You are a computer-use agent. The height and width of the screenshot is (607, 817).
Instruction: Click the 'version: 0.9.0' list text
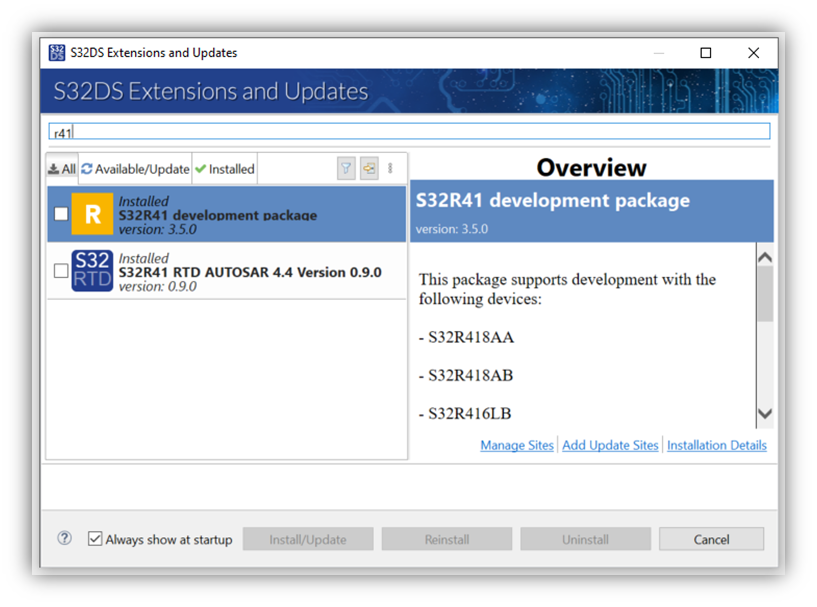tap(157, 287)
